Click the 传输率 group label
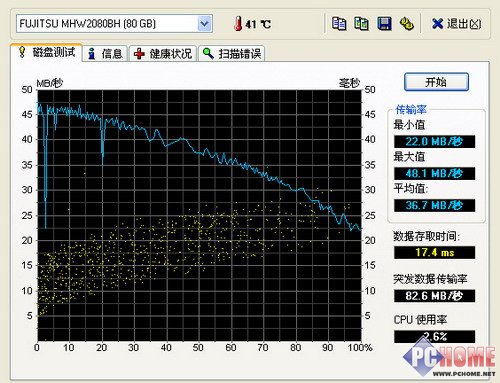The image size is (500, 383). 411,109
